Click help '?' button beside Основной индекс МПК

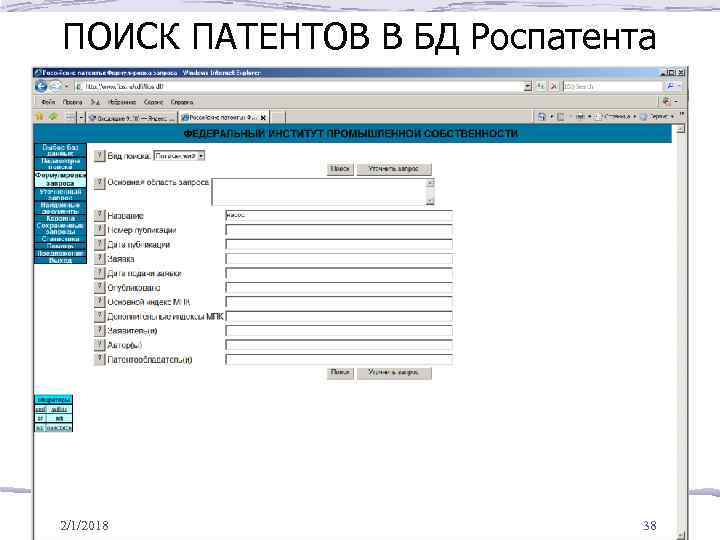[x=99, y=302]
